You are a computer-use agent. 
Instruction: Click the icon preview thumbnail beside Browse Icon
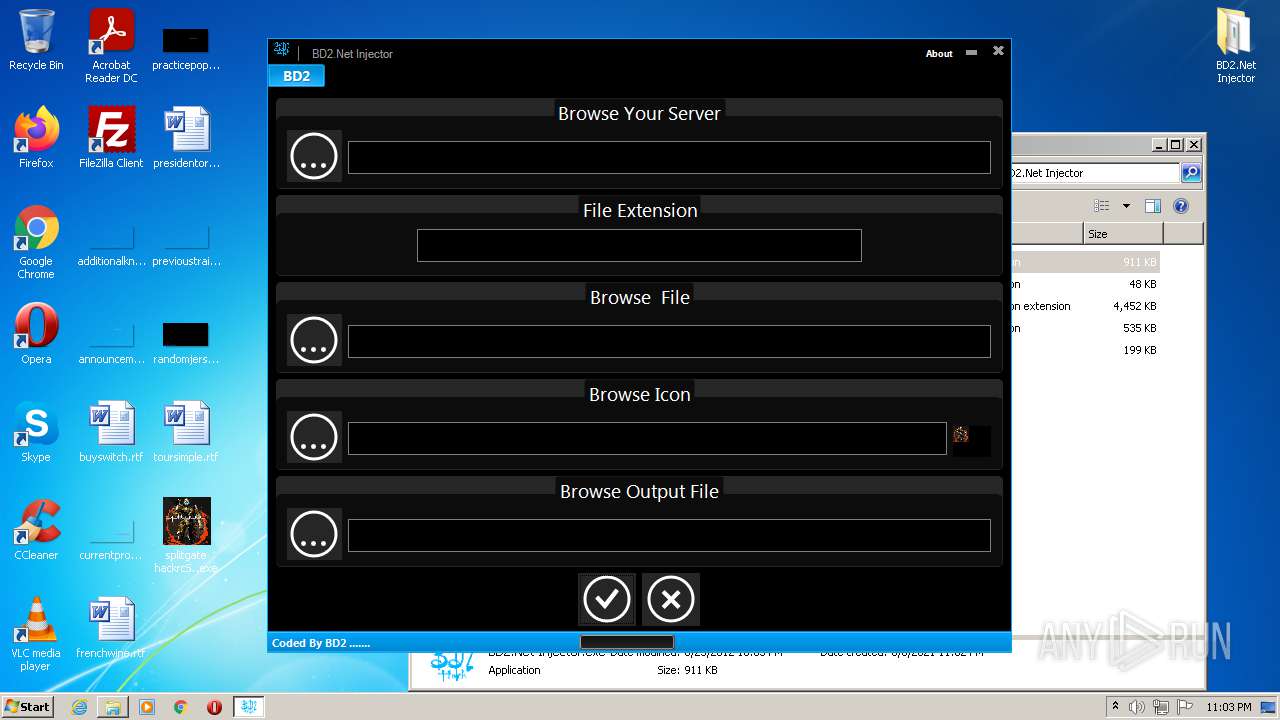pyautogui.click(x=971, y=440)
